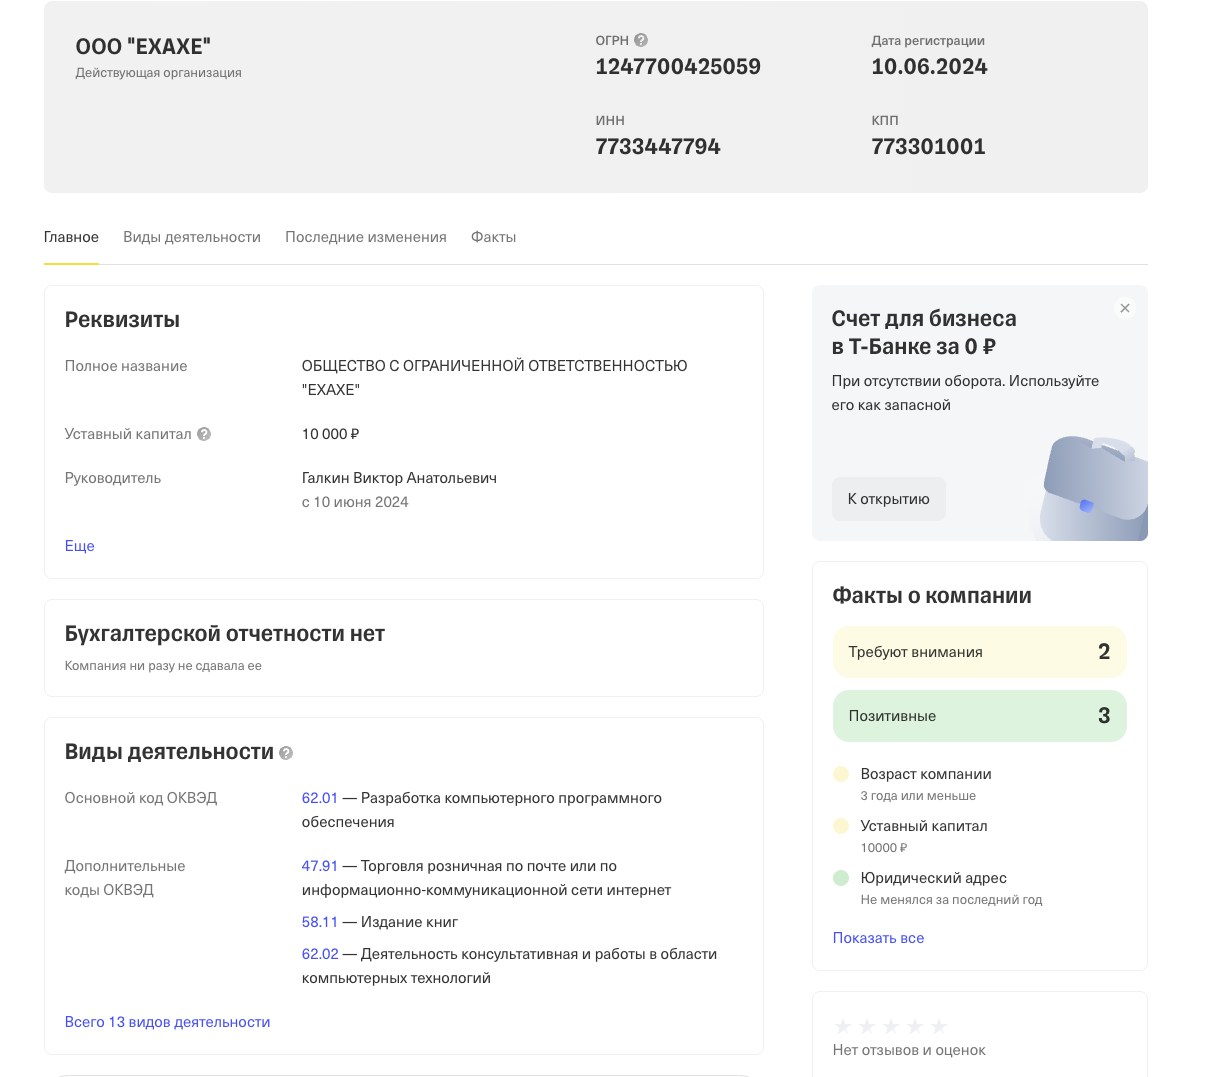Click yellow dot beside Возраст компании
The width and height of the screenshot is (1214, 1077).
click(841, 774)
